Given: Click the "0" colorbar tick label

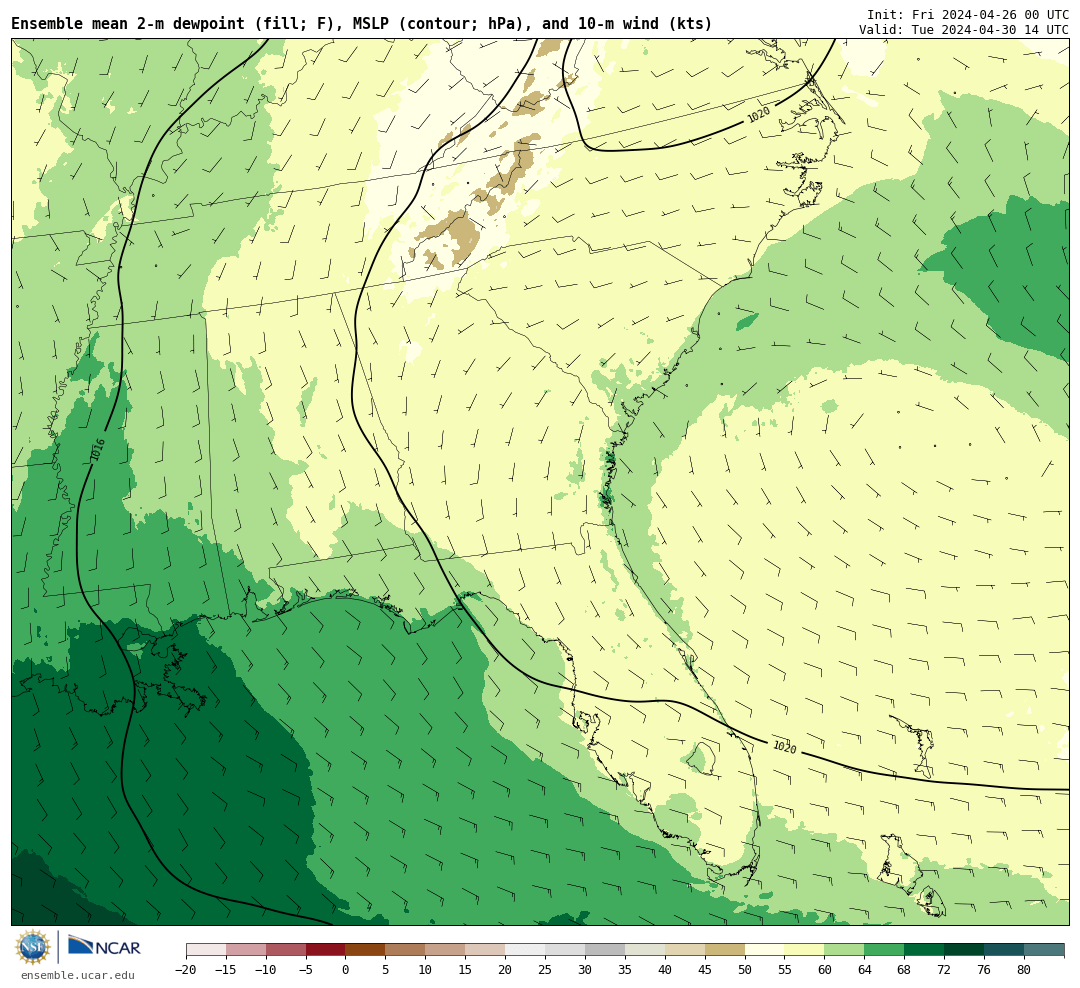Looking at the screenshot, I should 346,970.
